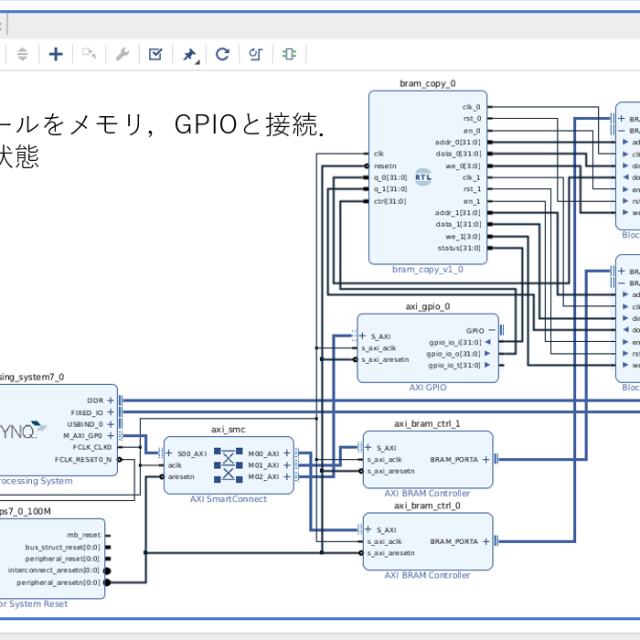
Task: Expand the DDR interface port
Action: (x=111, y=400)
